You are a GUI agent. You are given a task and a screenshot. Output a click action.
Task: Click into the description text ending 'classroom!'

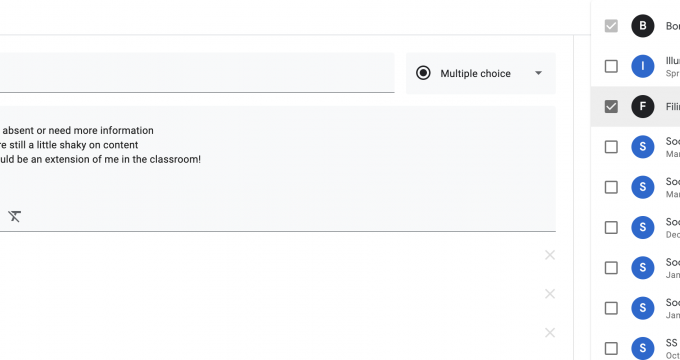(278, 168)
